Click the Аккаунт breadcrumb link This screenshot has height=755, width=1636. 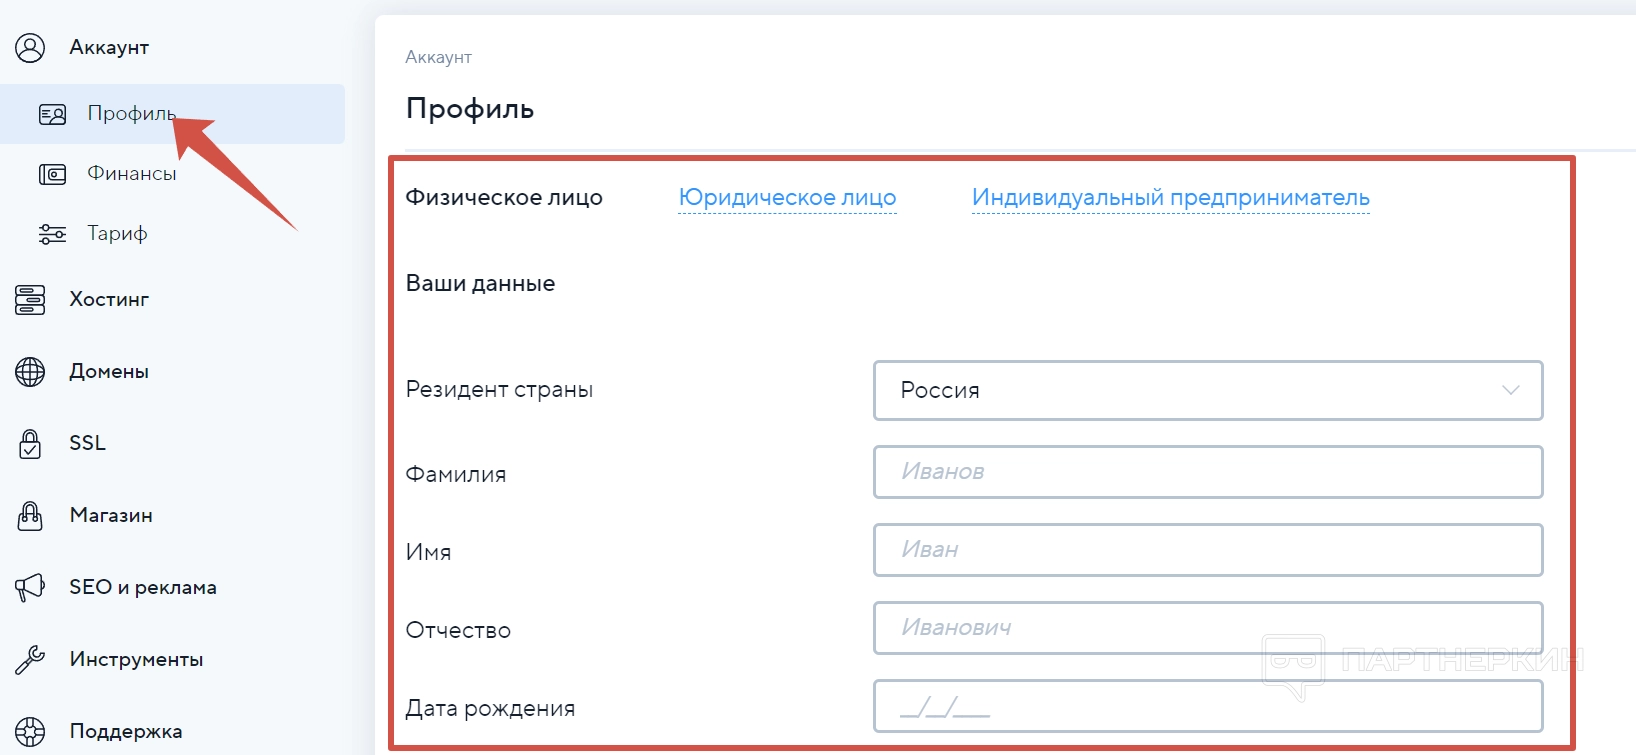click(x=438, y=57)
